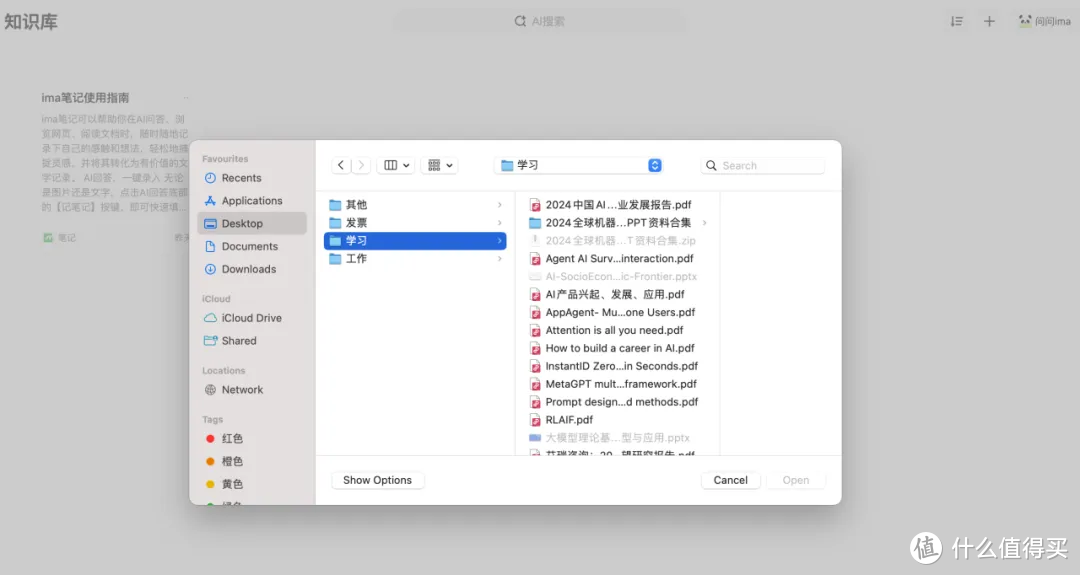
Task: Open the 工作 folder
Action: pyautogui.click(x=415, y=258)
